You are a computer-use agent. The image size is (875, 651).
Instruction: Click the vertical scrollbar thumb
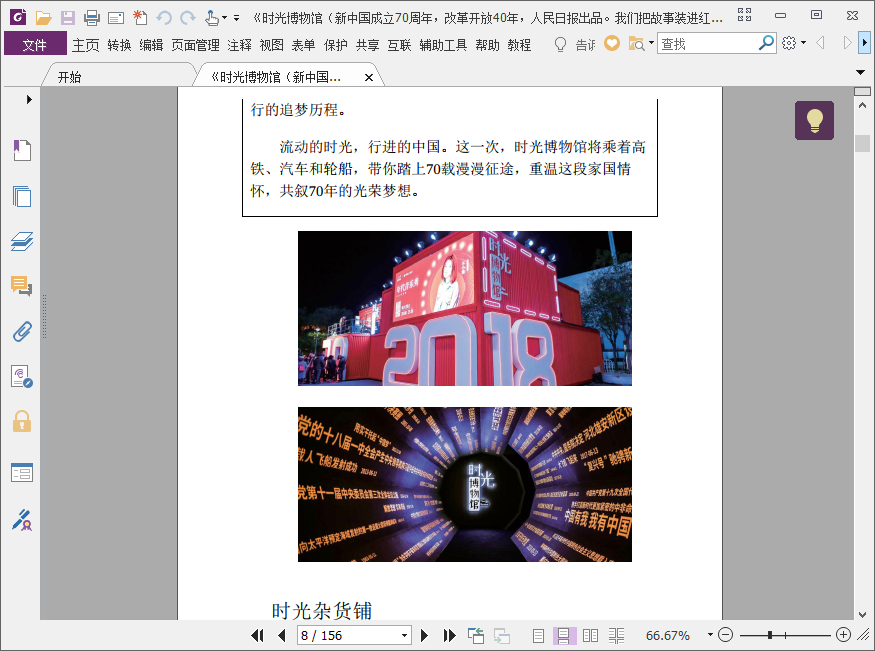(862, 143)
